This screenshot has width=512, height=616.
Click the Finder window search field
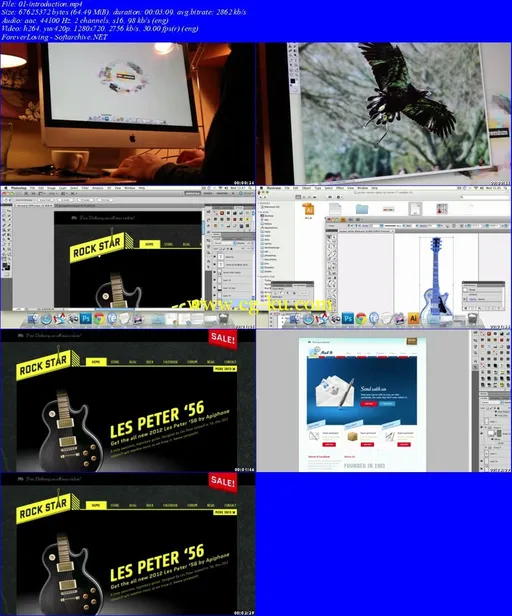coord(484,197)
